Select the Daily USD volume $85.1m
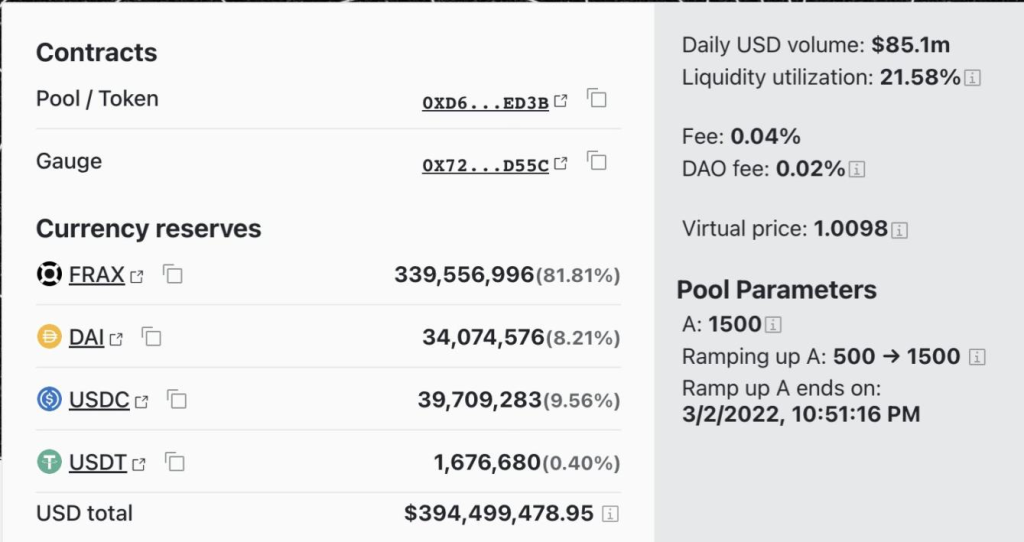Image resolution: width=1024 pixels, height=542 pixels. 910,44
